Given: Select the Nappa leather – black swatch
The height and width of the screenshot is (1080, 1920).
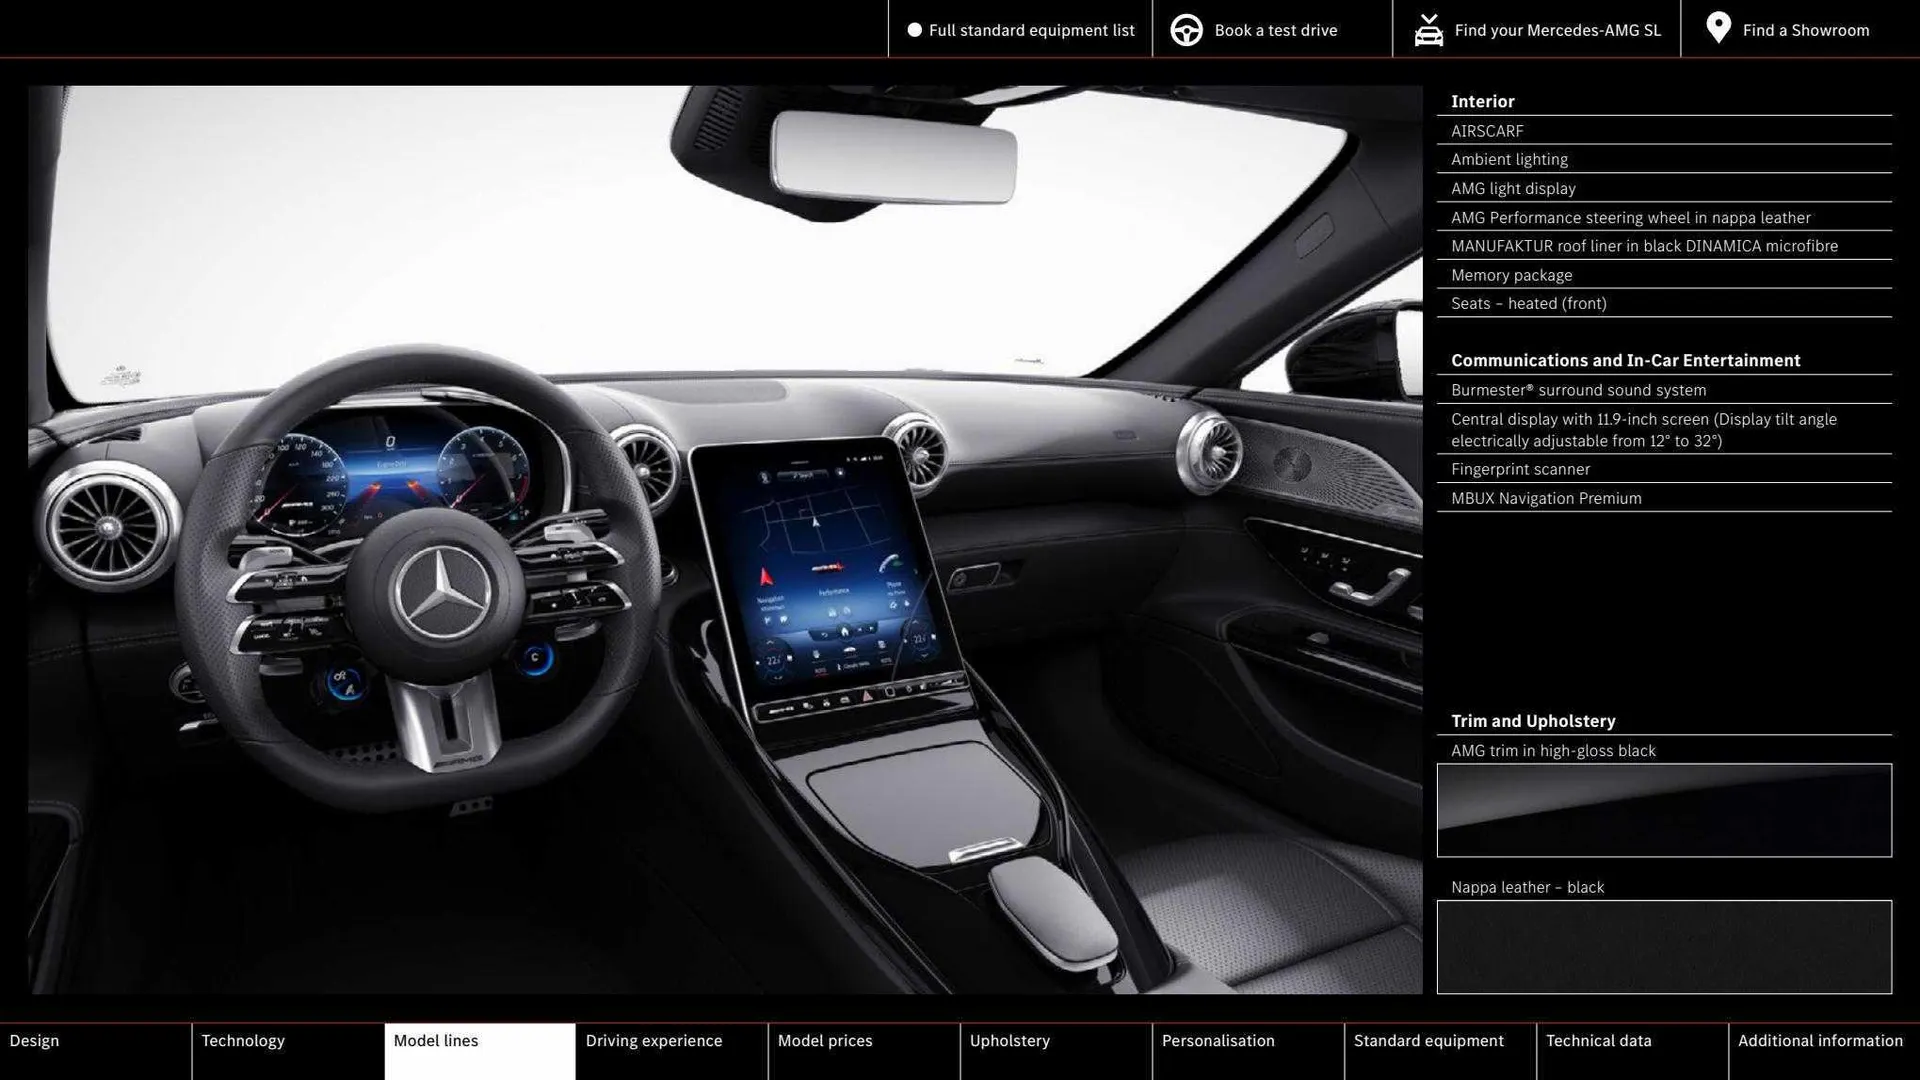Looking at the screenshot, I should pyautogui.click(x=1663, y=946).
